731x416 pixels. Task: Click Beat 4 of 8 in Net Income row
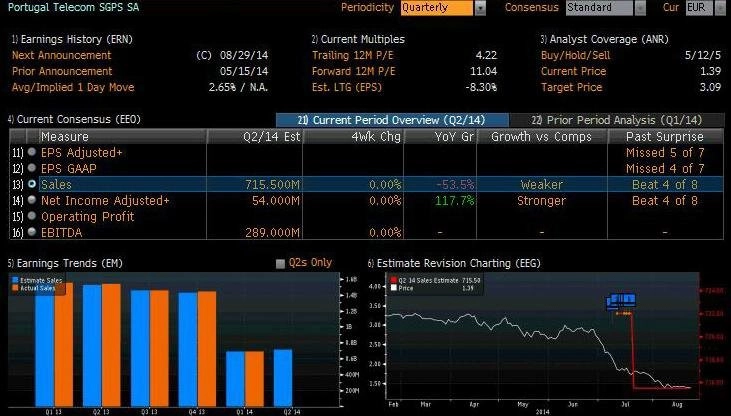665,201
